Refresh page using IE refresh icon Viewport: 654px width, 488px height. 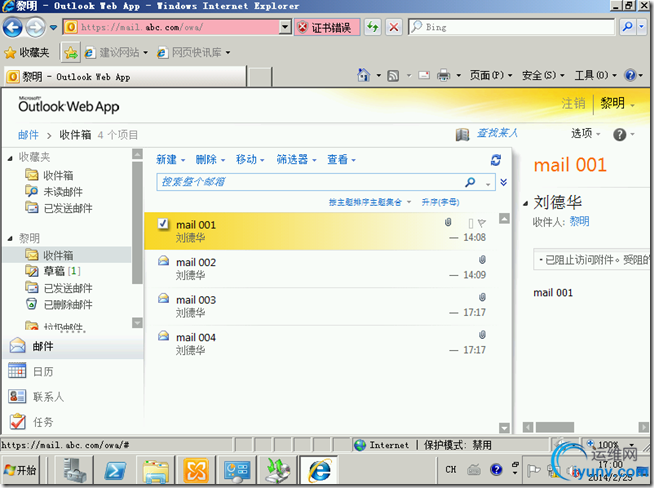pos(372,28)
